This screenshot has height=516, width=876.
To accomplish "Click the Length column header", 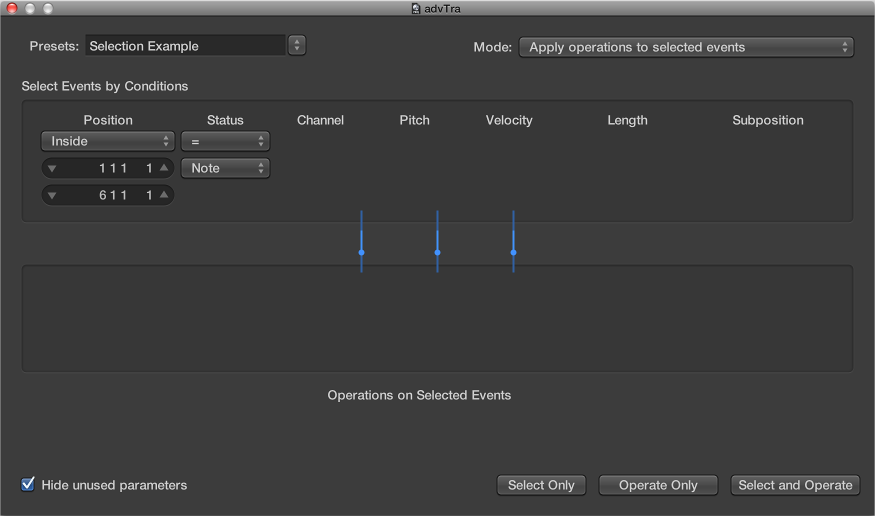I will (627, 120).
